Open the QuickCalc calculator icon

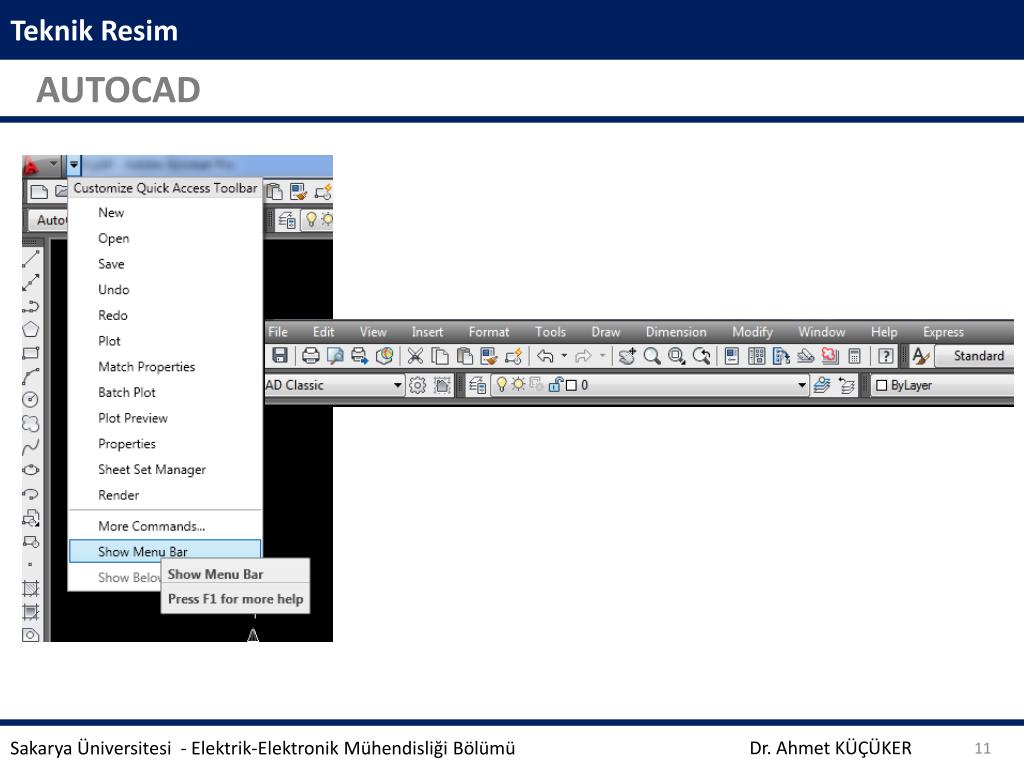[x=854, y=355]
